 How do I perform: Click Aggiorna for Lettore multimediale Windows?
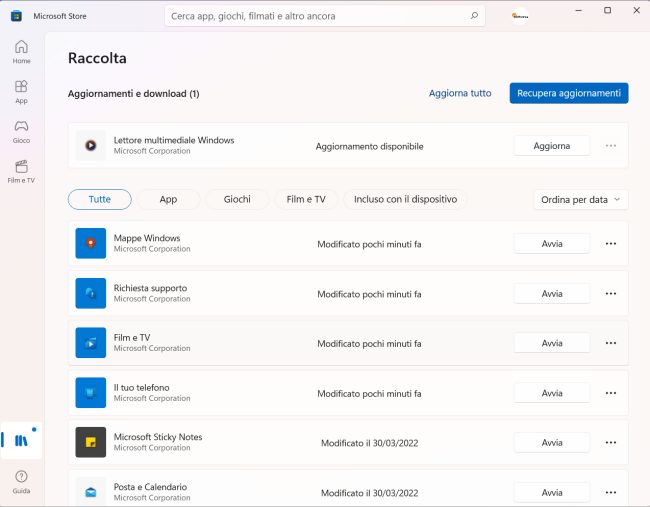[552, 146]
